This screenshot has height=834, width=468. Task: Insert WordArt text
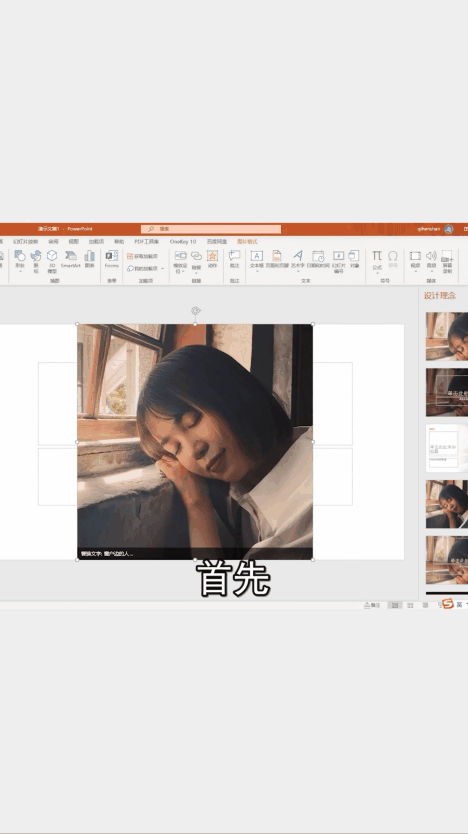click(298, 260)
